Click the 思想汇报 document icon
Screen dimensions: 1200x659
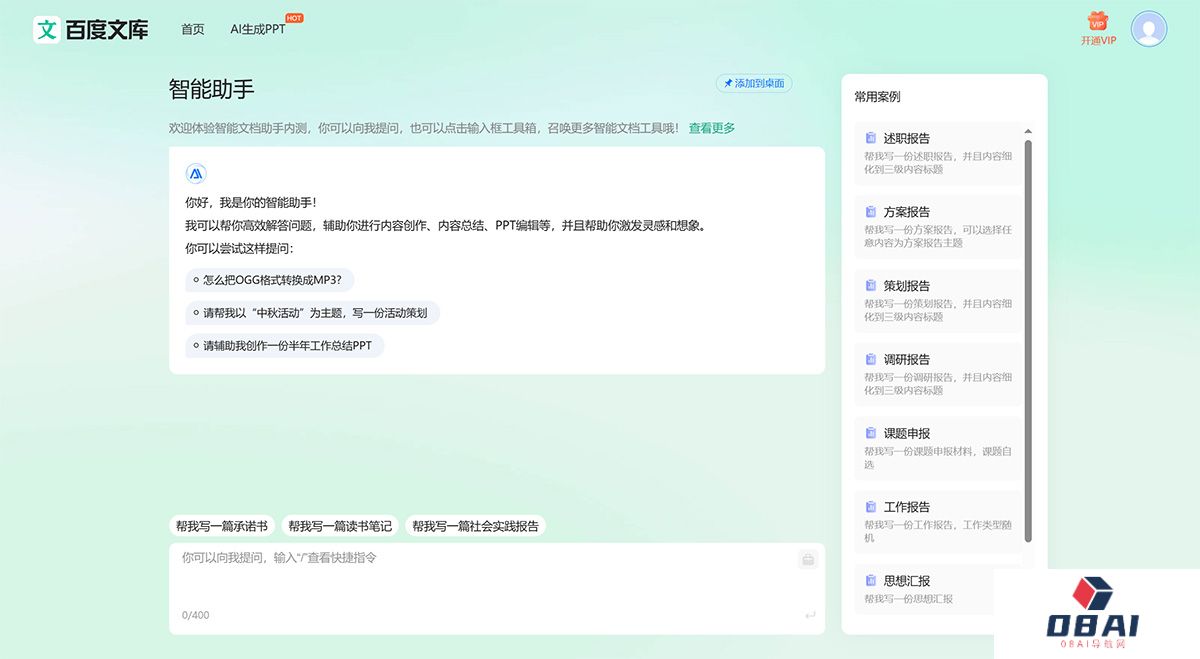[871, 581]
